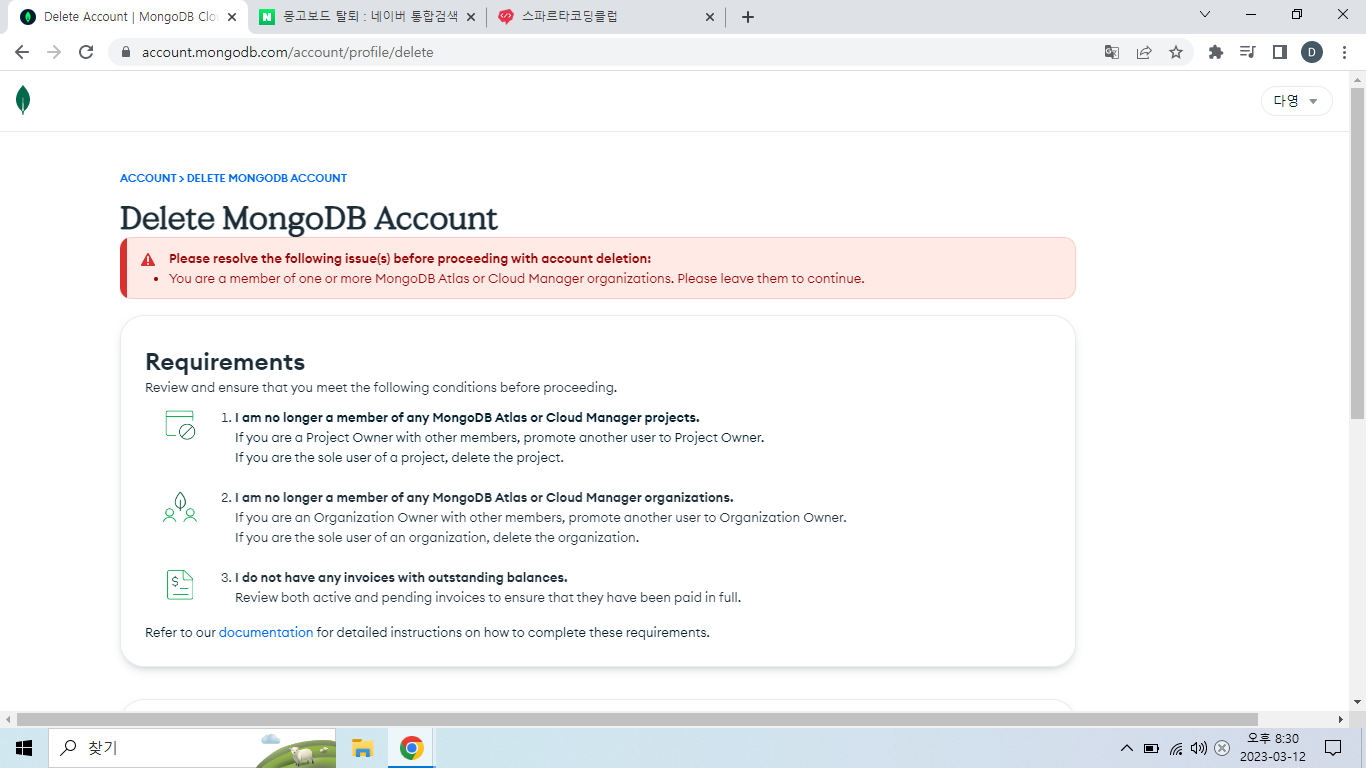The width and height of the screenshot is (1366, 768).
Task: Click the invoices requirement icon
Action: coord(180,585)
